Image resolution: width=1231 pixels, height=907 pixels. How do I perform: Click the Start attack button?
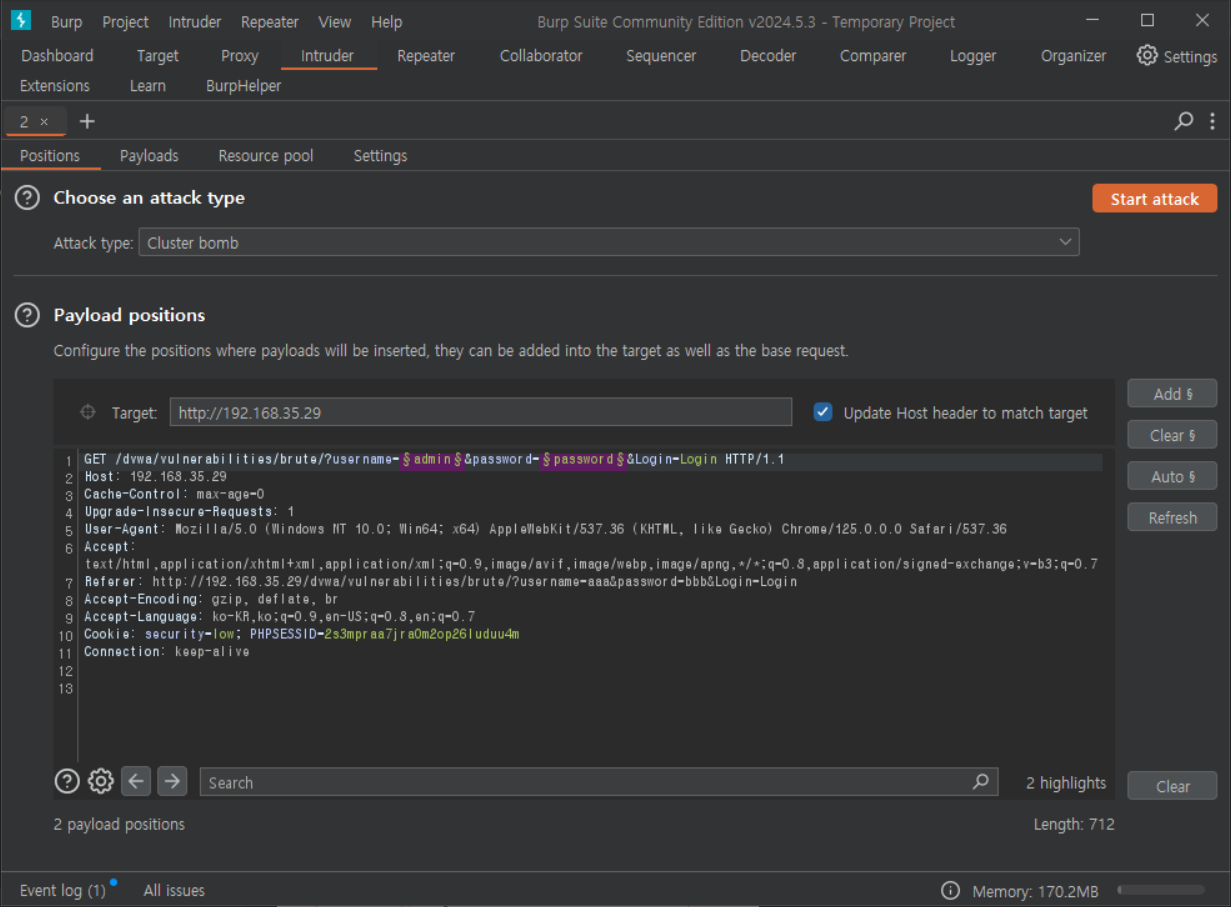click(1155, 198)
